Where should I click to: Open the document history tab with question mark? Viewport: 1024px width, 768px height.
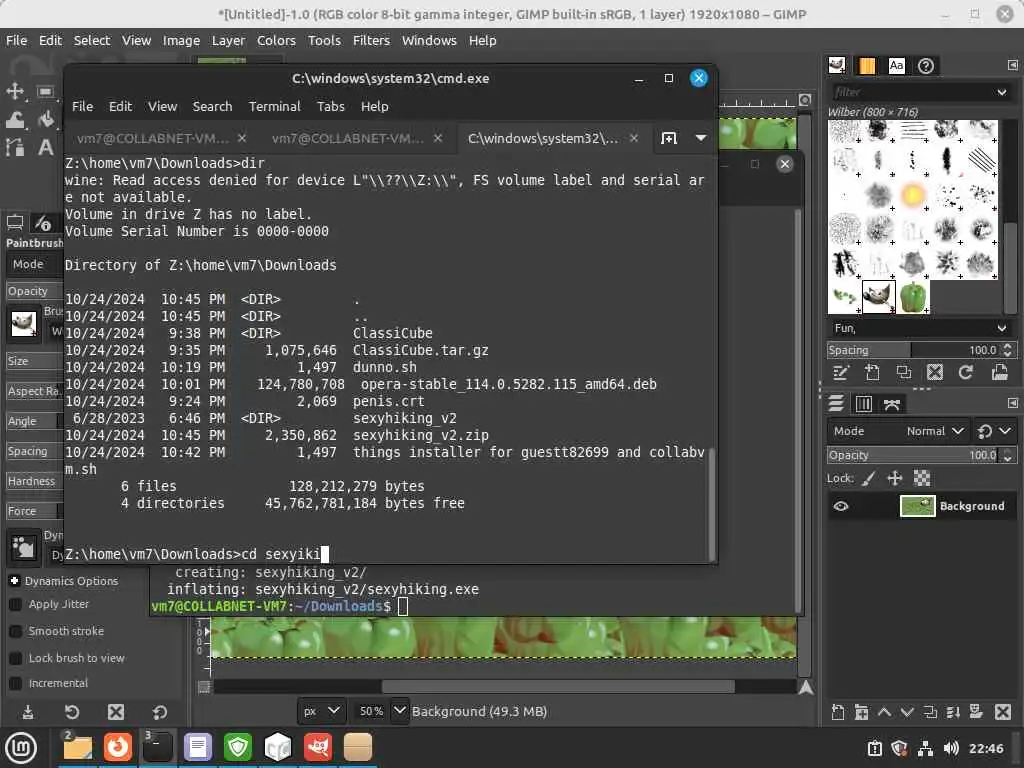tap(925, 65)
